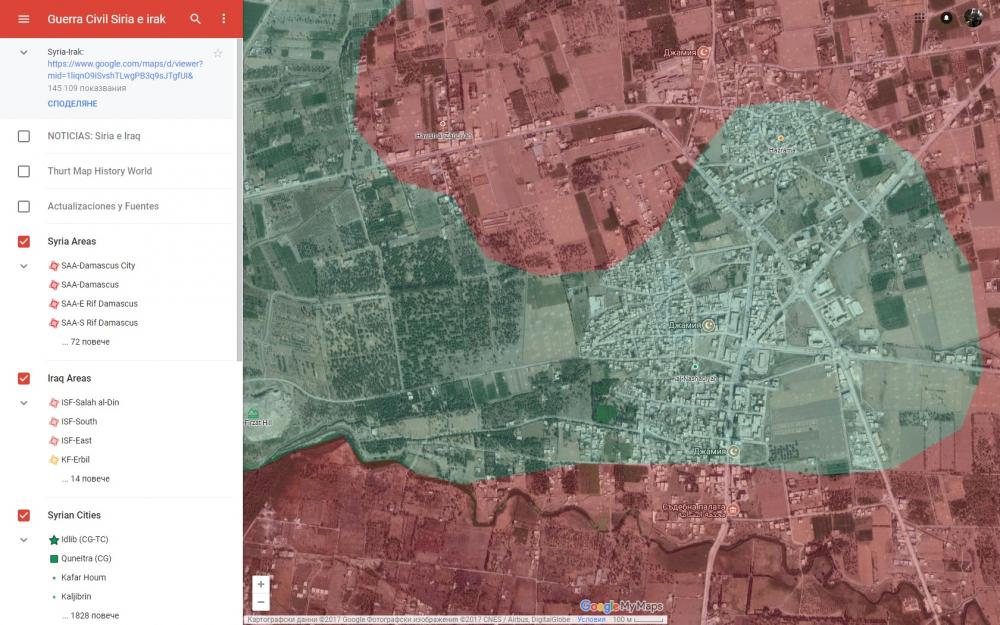The width and height of the screenshot is (1000, 625).
Task: Enable the NOTICIAS: Siria e Iraq layer
Action: (x=24, y=136)
